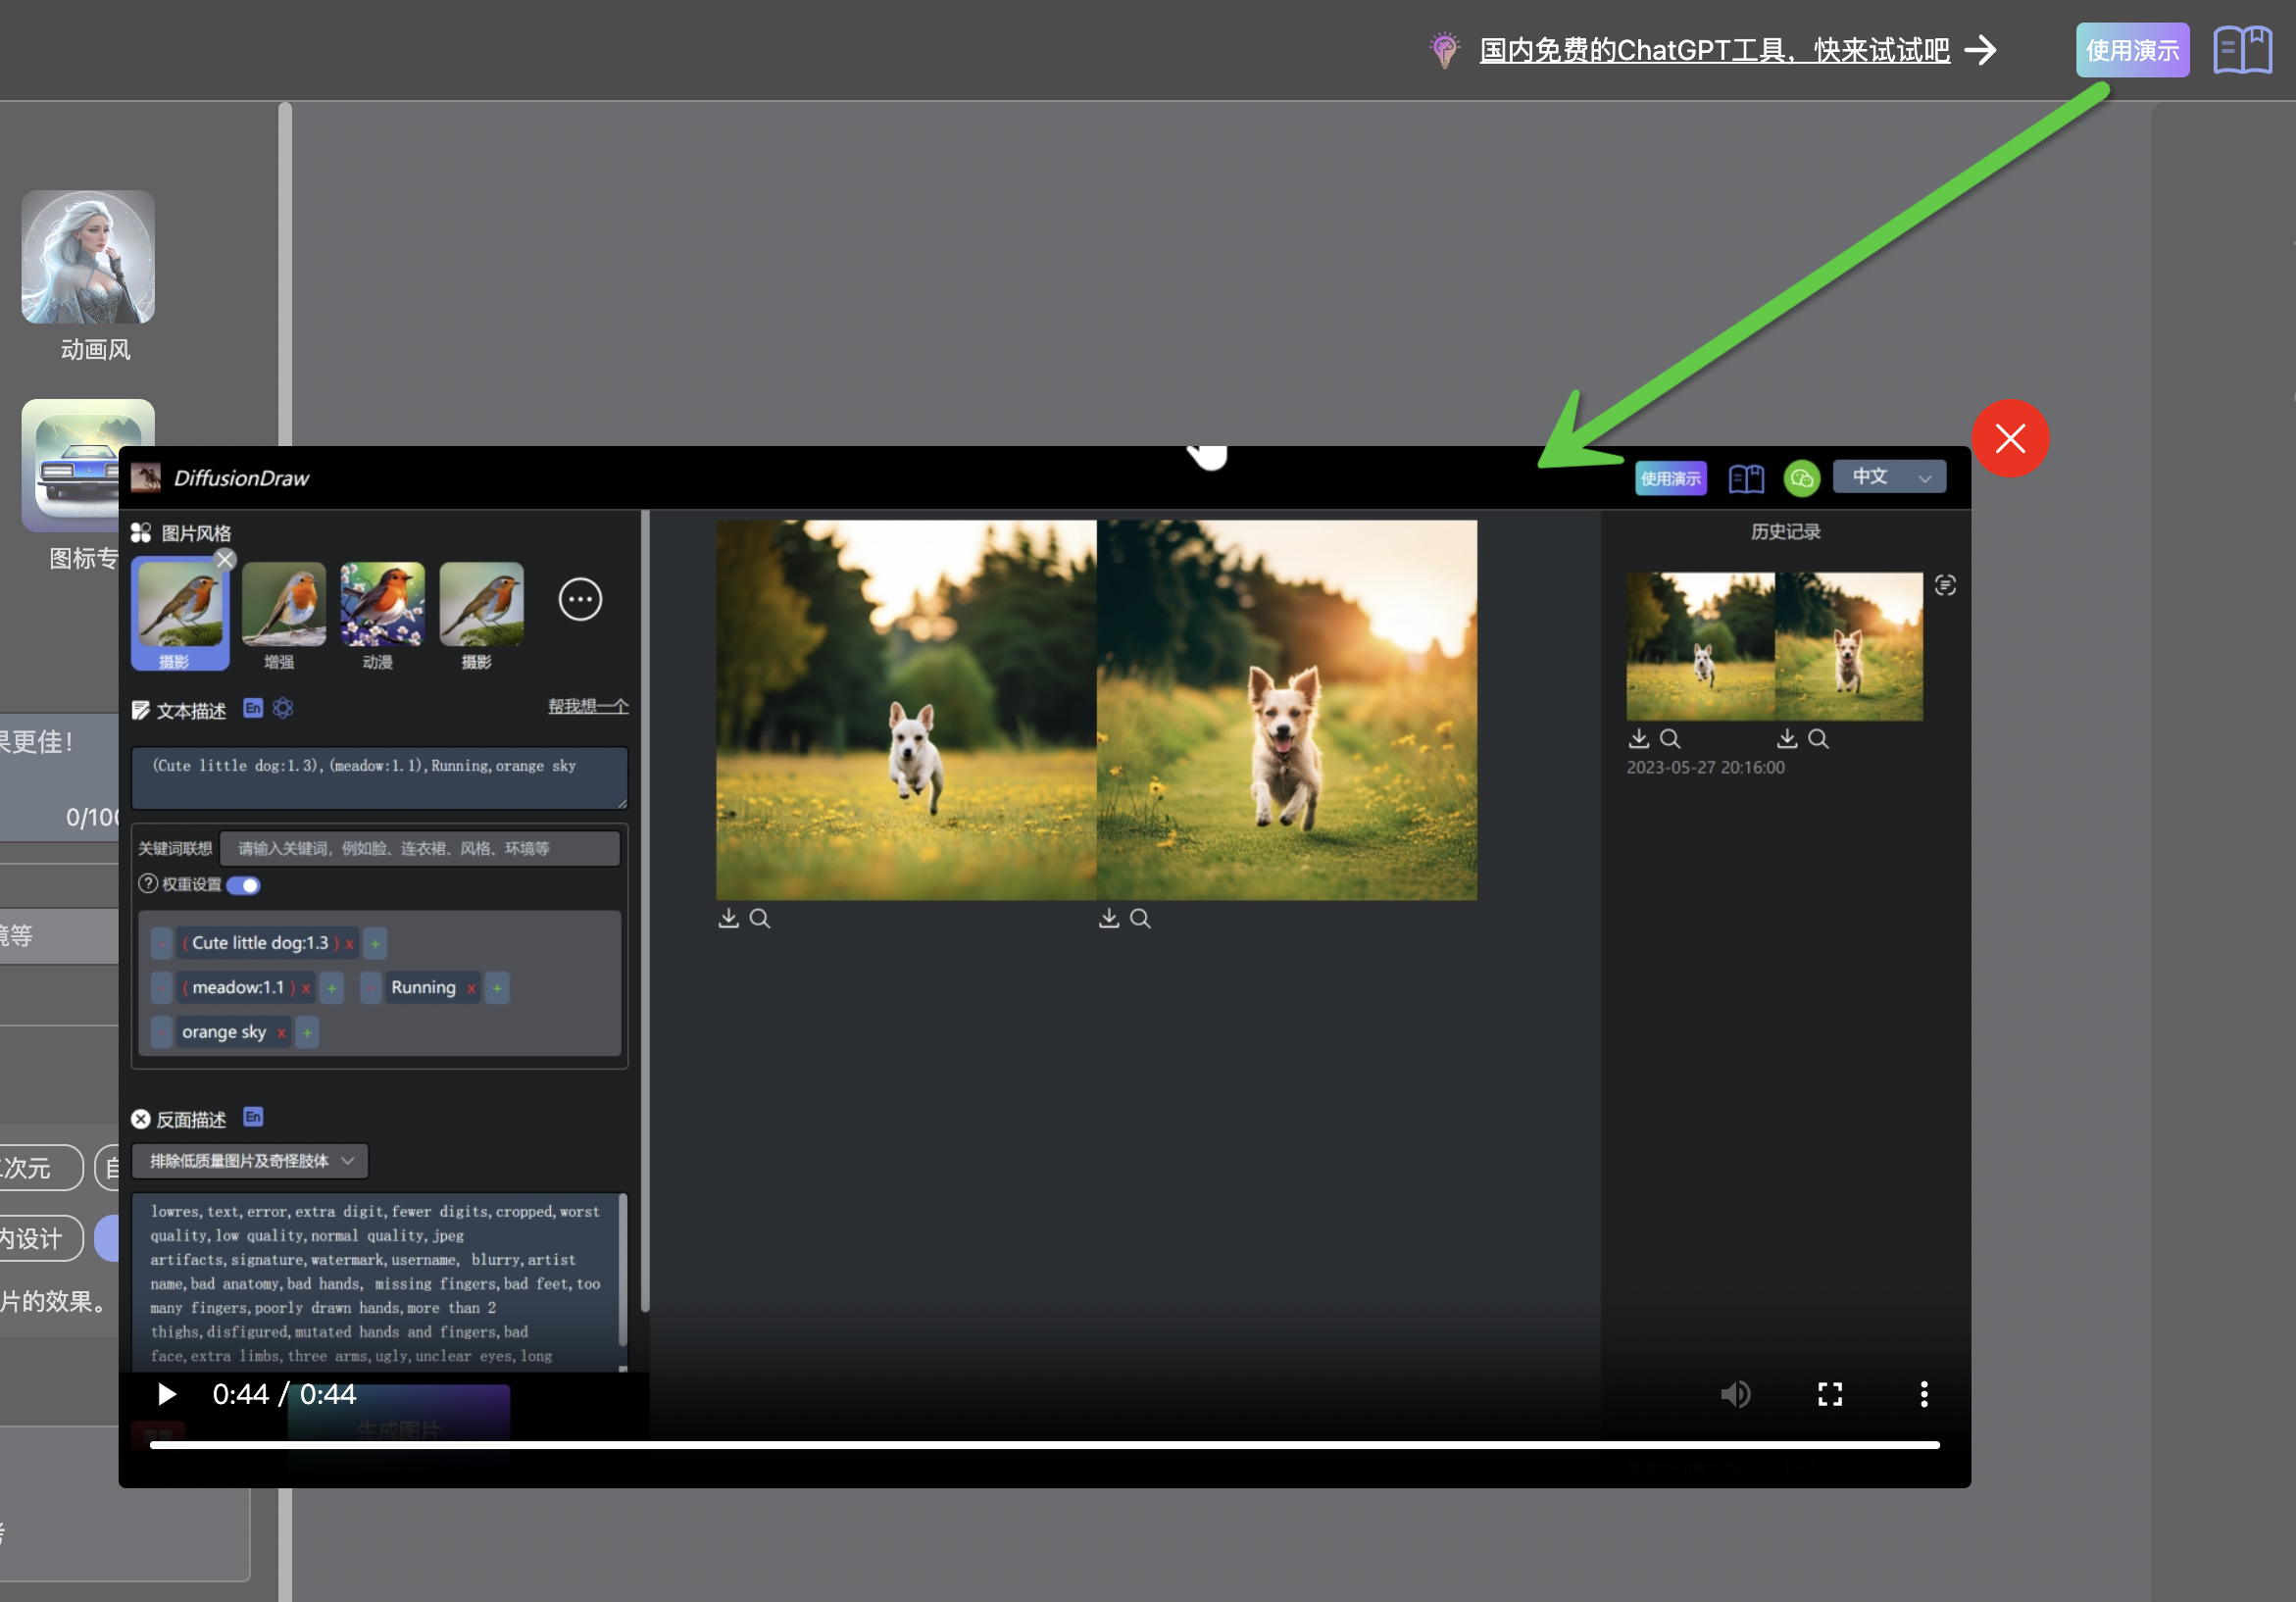Play the demo video
2296x1602 pixels.
coord(167,1394)
